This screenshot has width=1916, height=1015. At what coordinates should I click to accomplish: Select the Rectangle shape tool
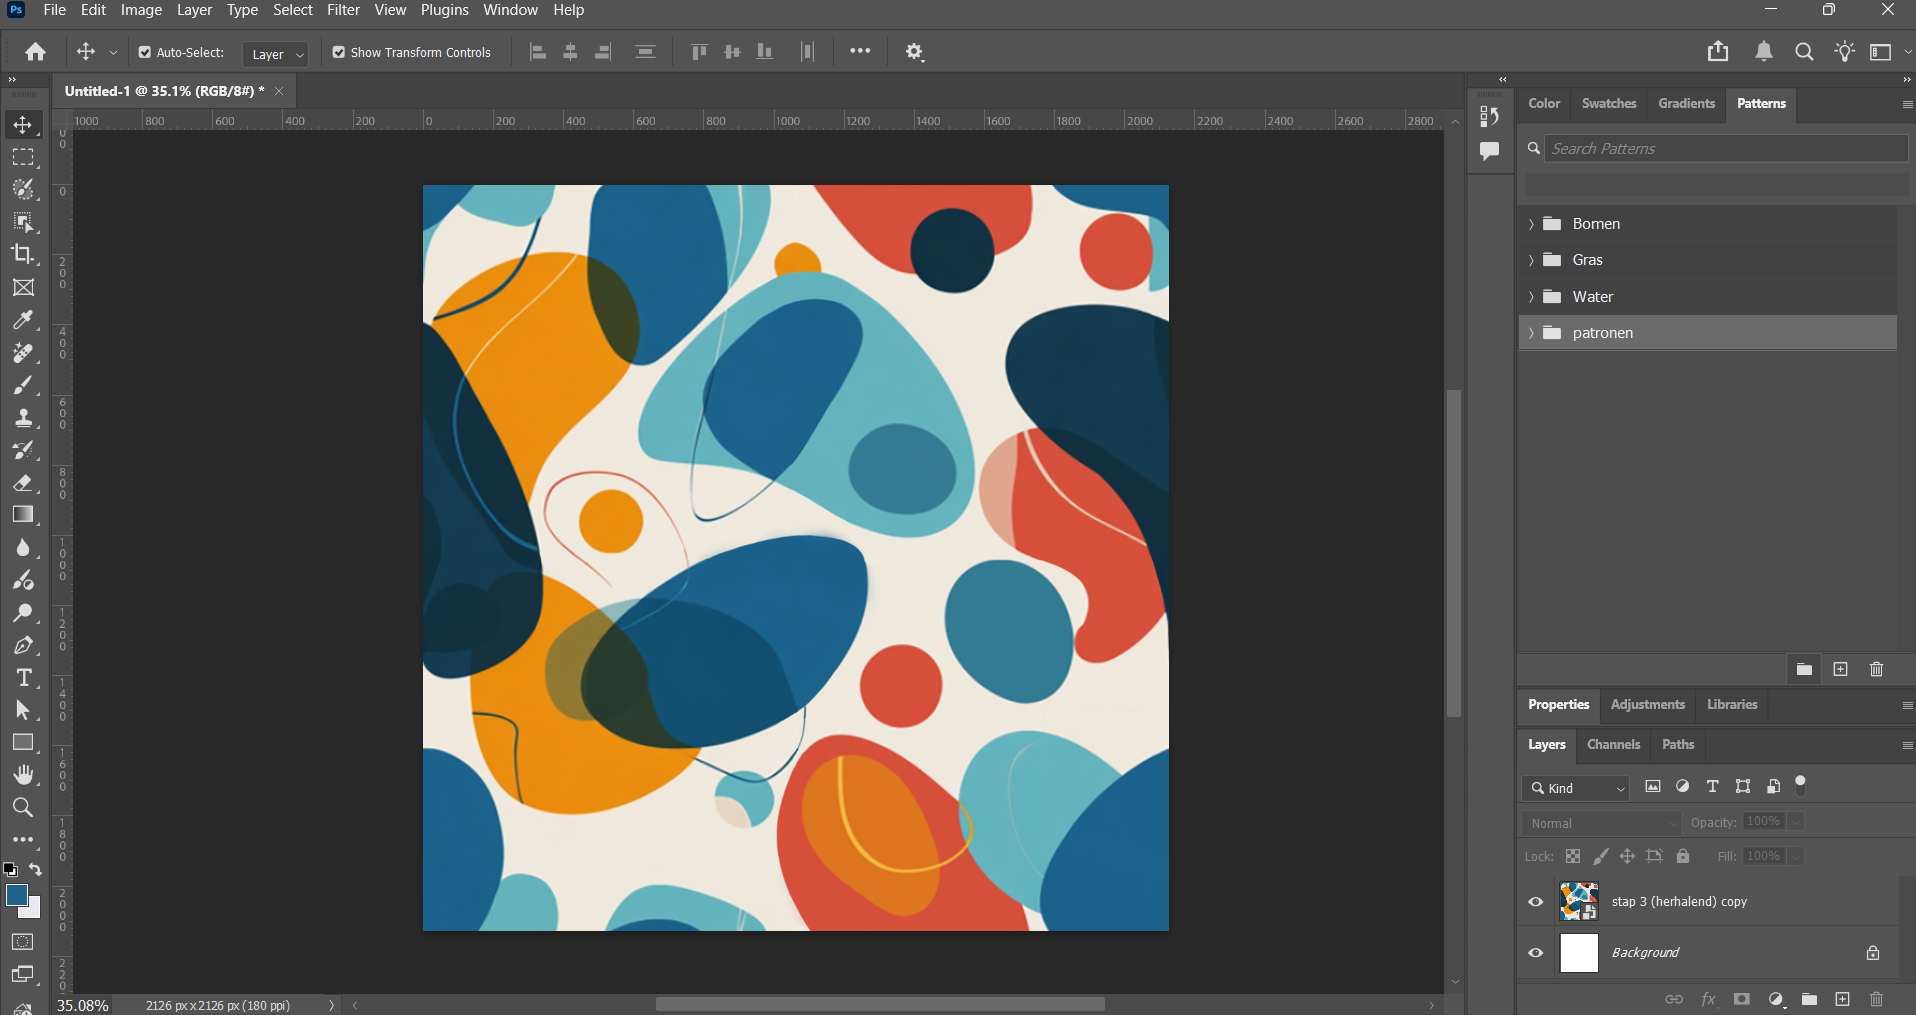click(x=22, y=743)
